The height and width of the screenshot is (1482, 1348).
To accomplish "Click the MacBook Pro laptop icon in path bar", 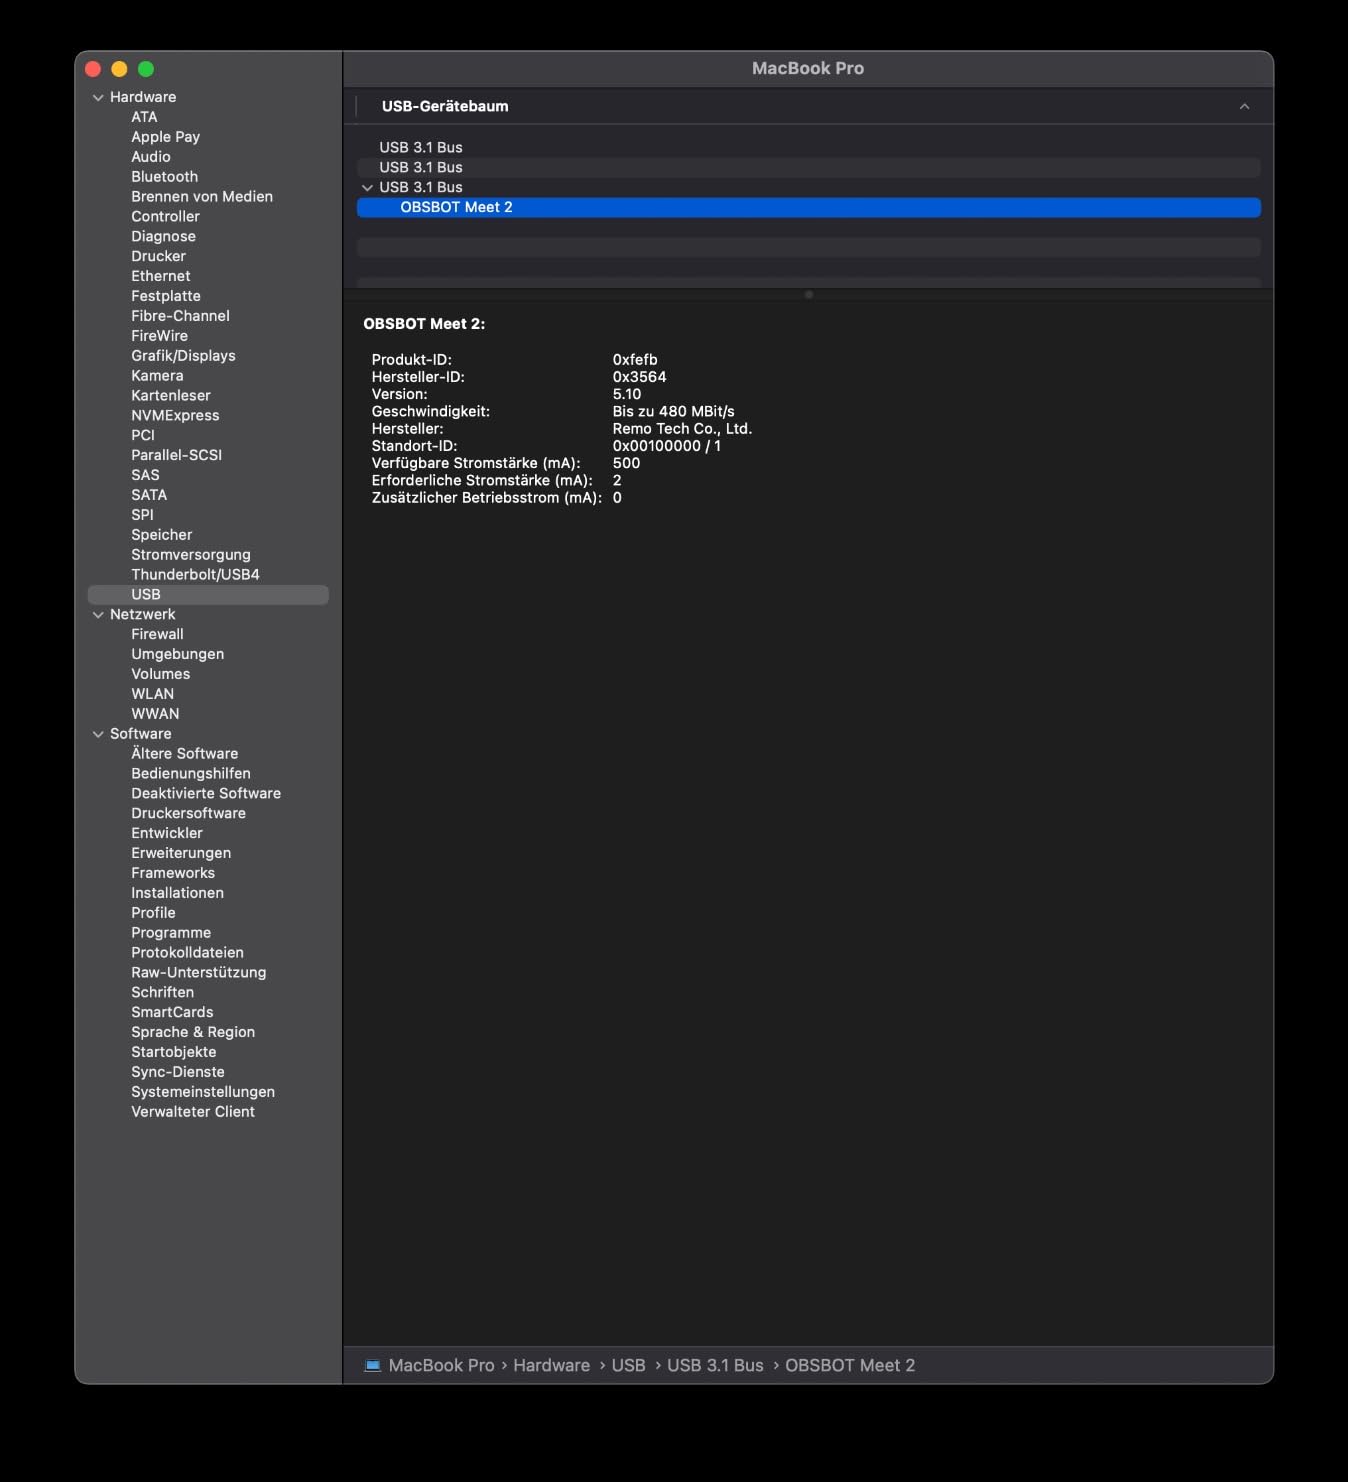I will [x=373, y=1365].
